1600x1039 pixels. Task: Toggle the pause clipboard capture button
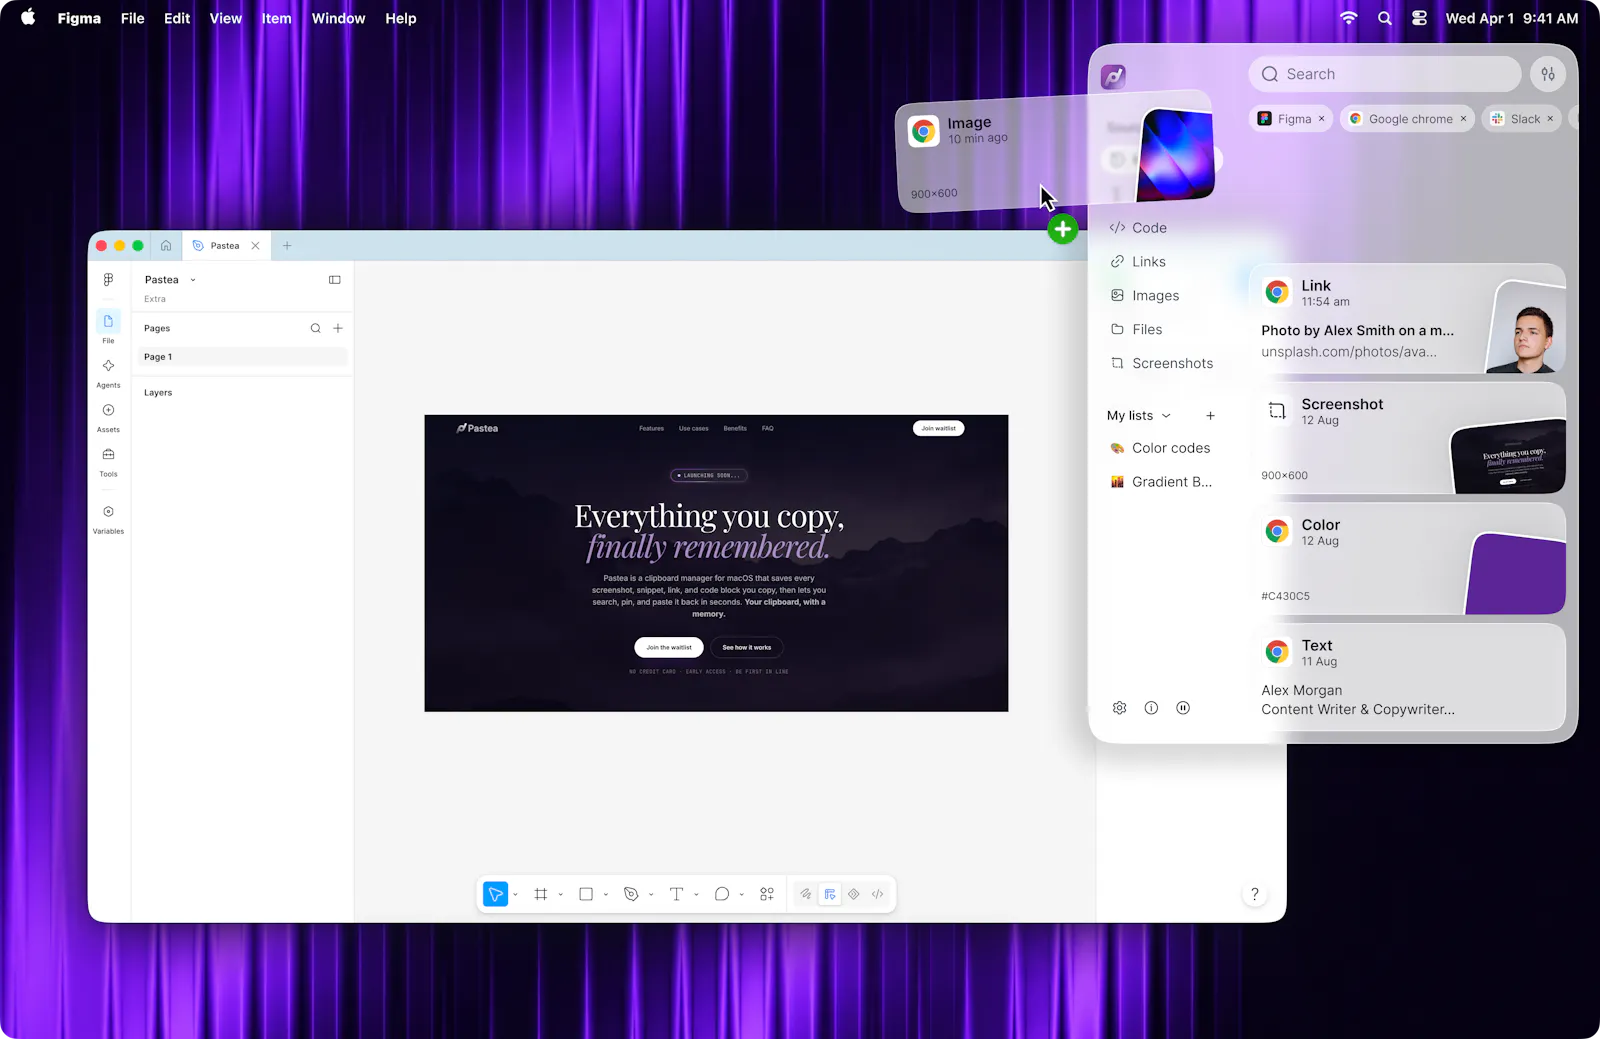(x=1183, y=708)
